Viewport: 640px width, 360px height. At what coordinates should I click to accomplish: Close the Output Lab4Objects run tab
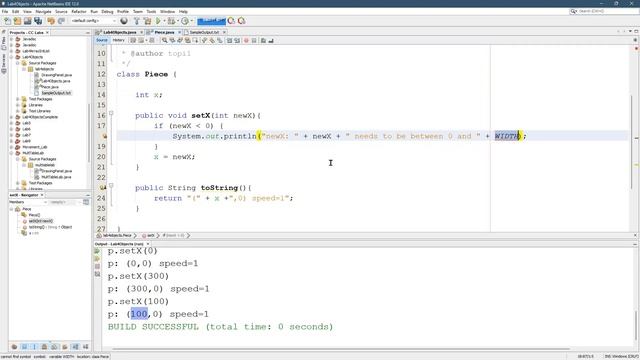[x=148, y=244]
